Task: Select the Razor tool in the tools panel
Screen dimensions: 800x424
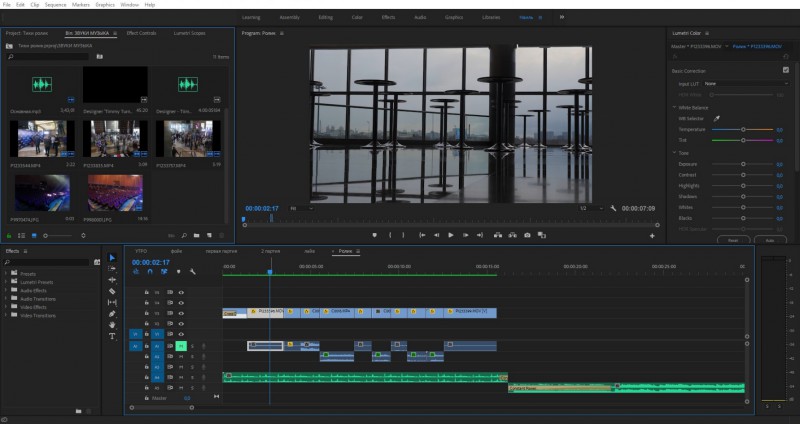Action: (x=112, y=291)
